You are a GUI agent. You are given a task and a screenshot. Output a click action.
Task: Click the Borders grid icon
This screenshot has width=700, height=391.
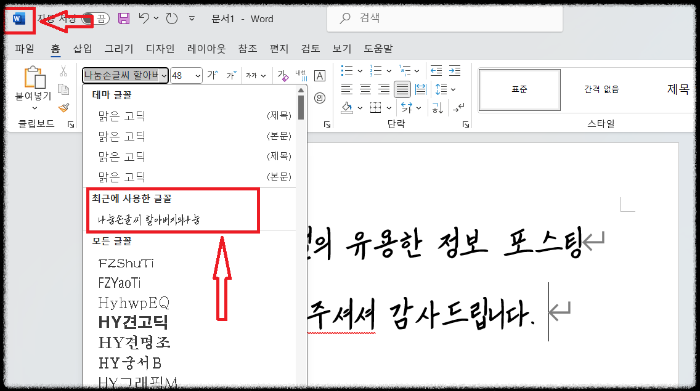375,108
